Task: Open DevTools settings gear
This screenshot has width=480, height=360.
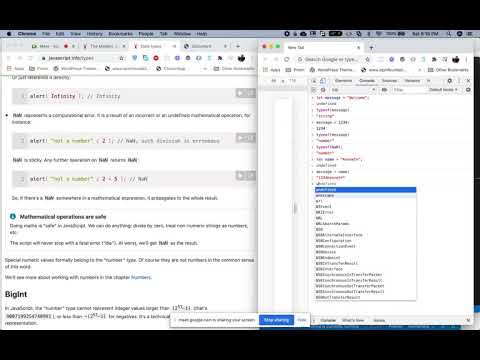Action: tap(449, 81)
